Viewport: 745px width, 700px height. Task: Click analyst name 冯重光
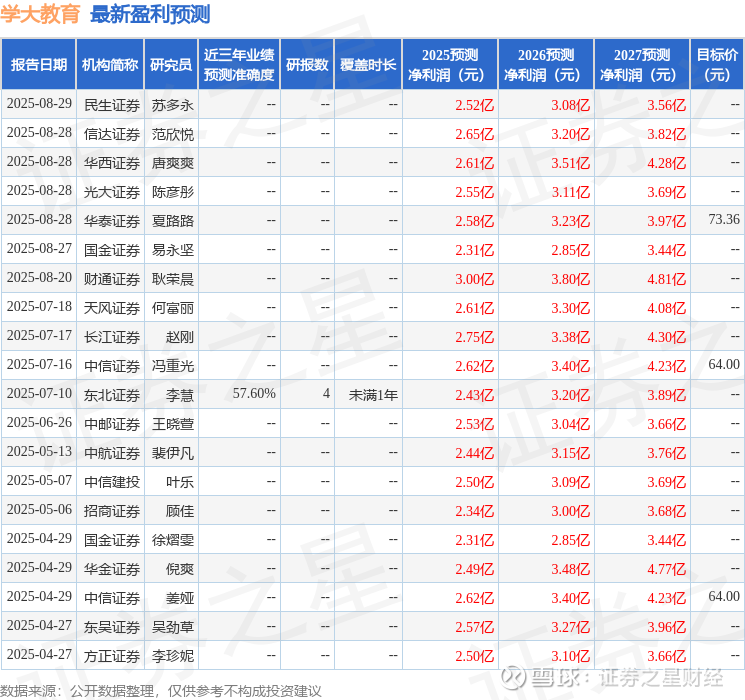click(172, 366)
